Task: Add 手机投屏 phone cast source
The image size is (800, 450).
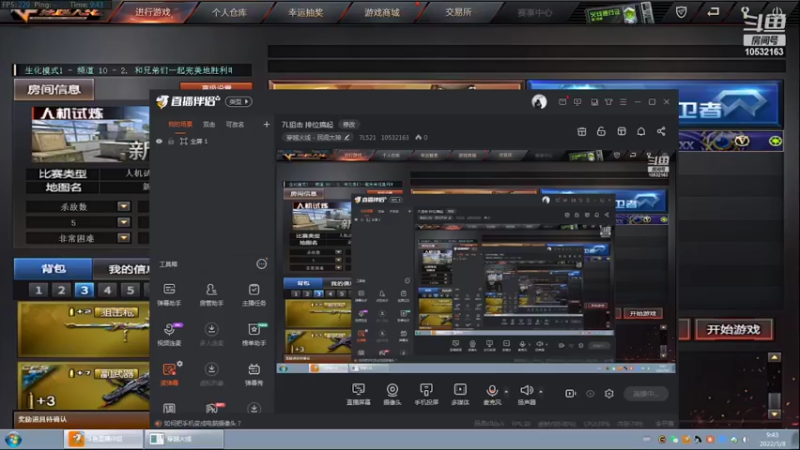Action: click(426, 394)
